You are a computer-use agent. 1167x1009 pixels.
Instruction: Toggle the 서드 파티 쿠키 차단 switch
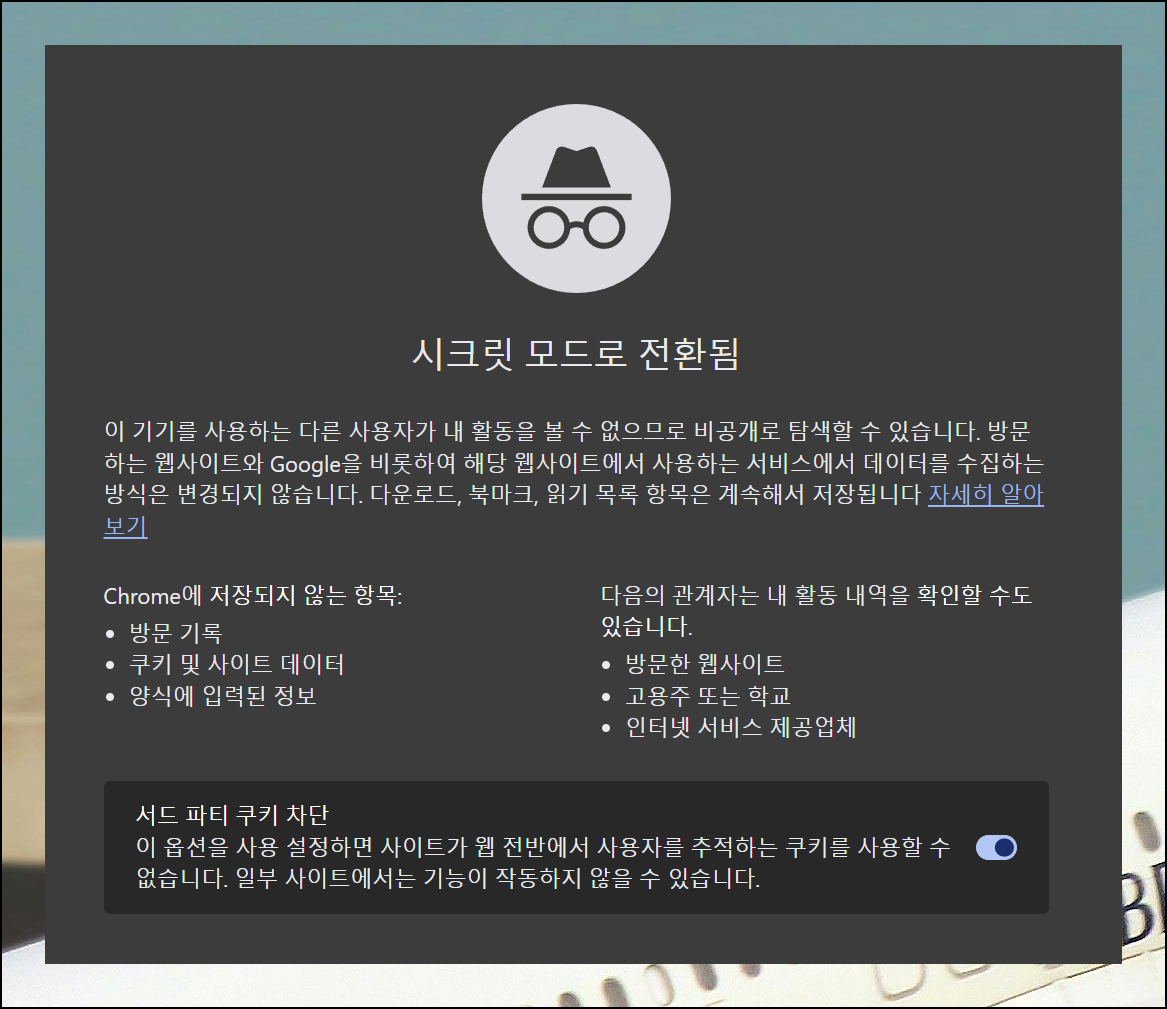click(996, 848)
